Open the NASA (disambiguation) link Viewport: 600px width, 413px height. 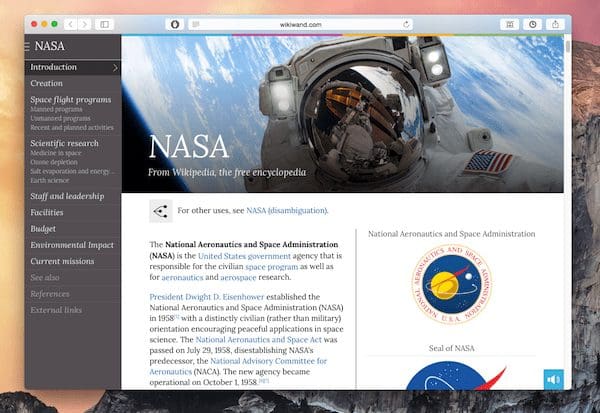coord(287,211)
